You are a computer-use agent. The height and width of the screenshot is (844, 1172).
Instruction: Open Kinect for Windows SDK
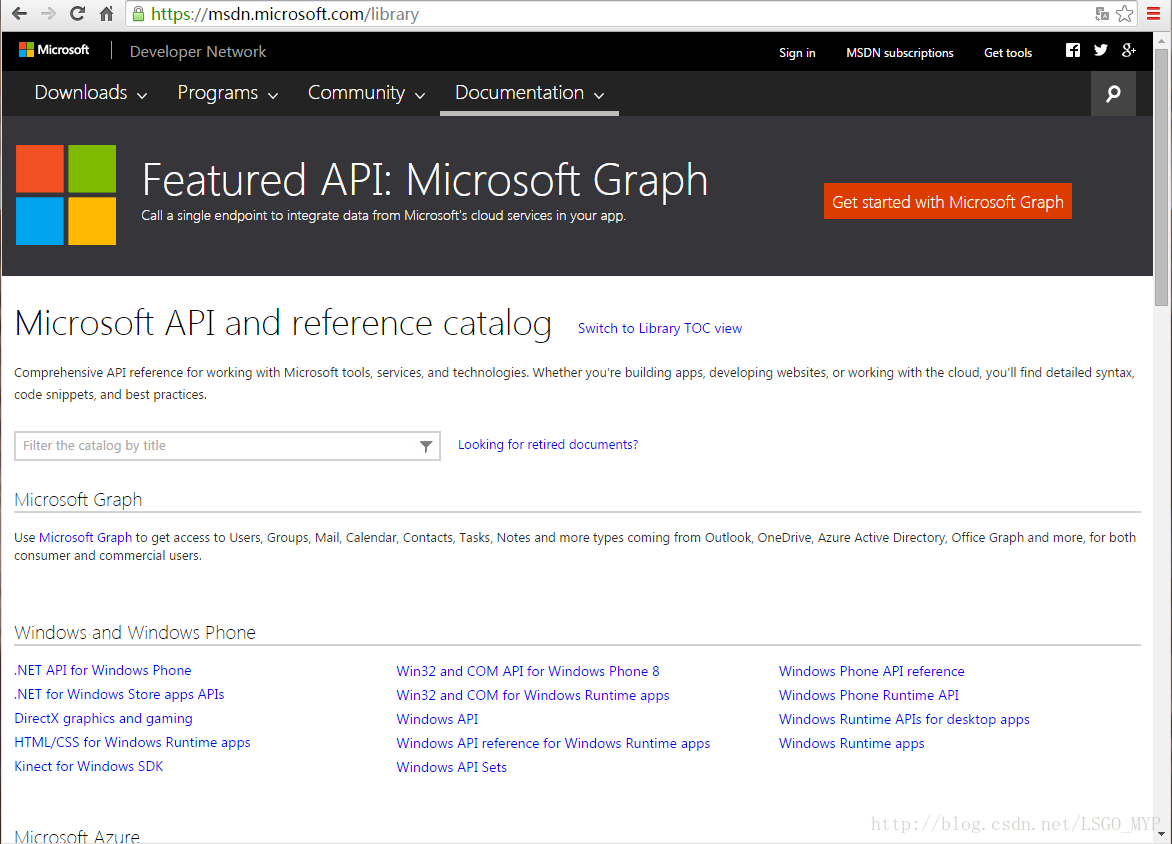88,766
